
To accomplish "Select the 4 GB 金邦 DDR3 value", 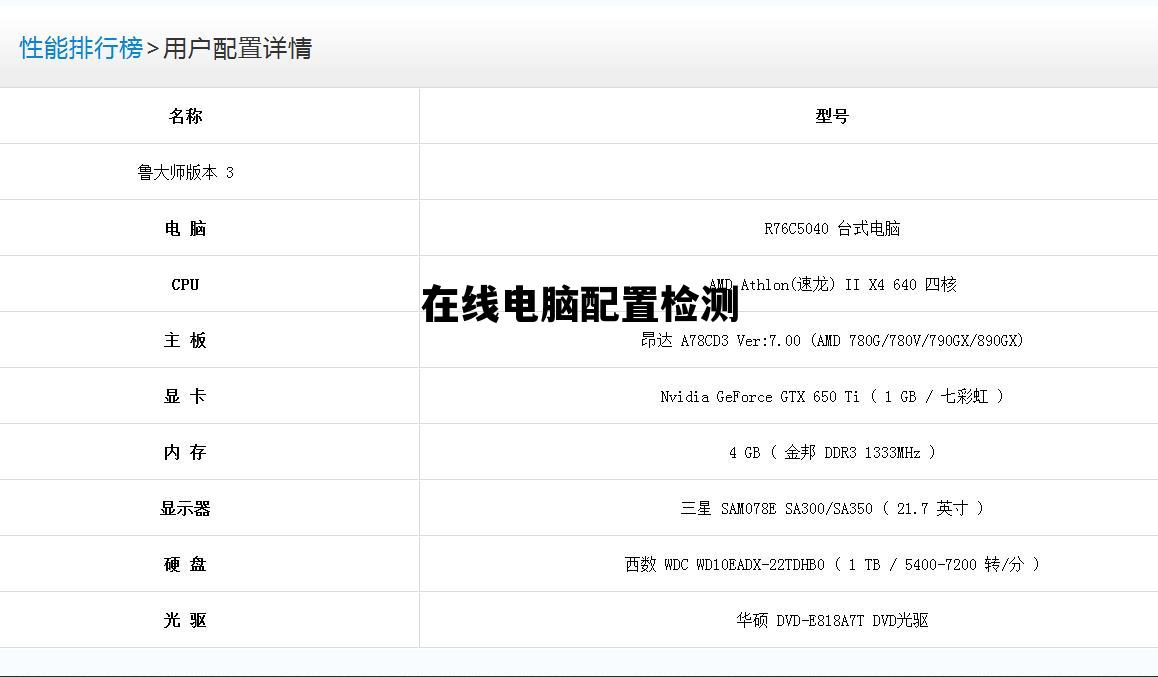I will point(832,453).
